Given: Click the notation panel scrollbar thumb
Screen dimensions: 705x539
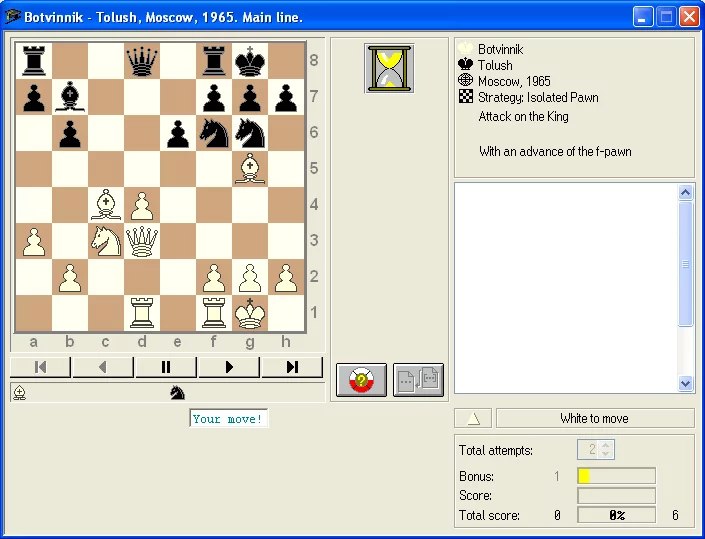Looking at the screenshot, I should tap(685, 264).
